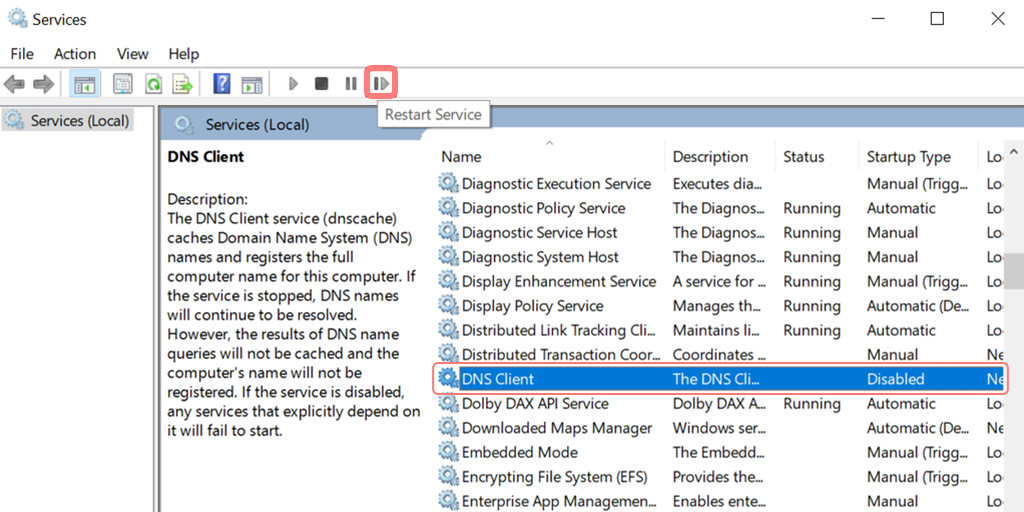
Task: Click the Start Service play icon
Action: tap(293, 84)
